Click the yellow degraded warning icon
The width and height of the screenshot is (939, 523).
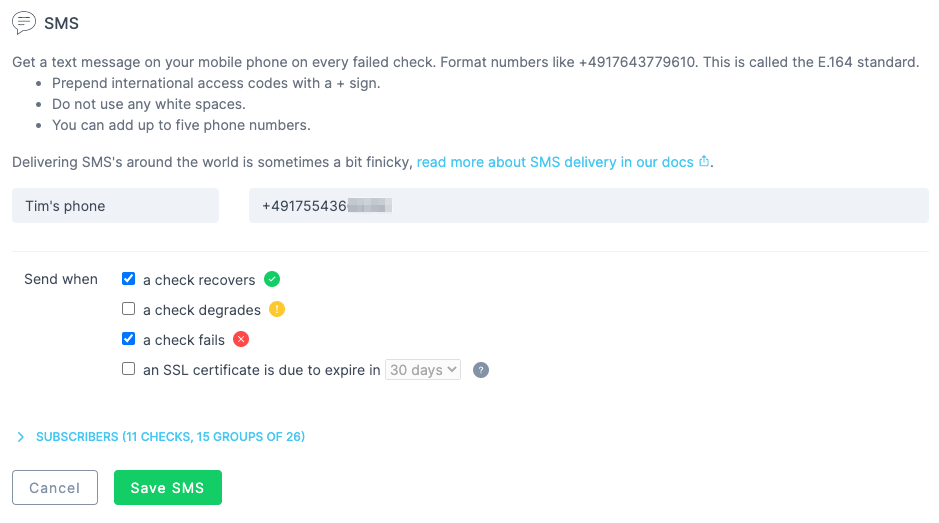point(277,309)
